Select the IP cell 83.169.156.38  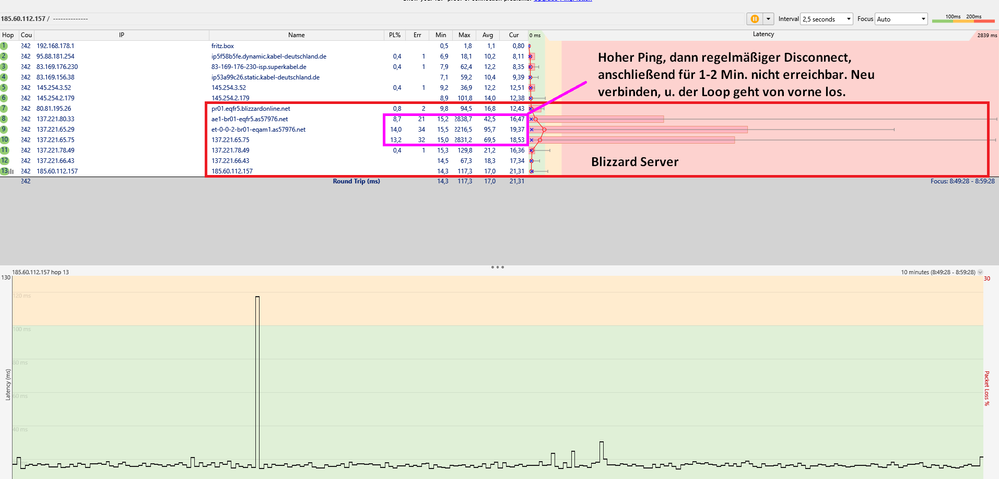pos(55,77)
